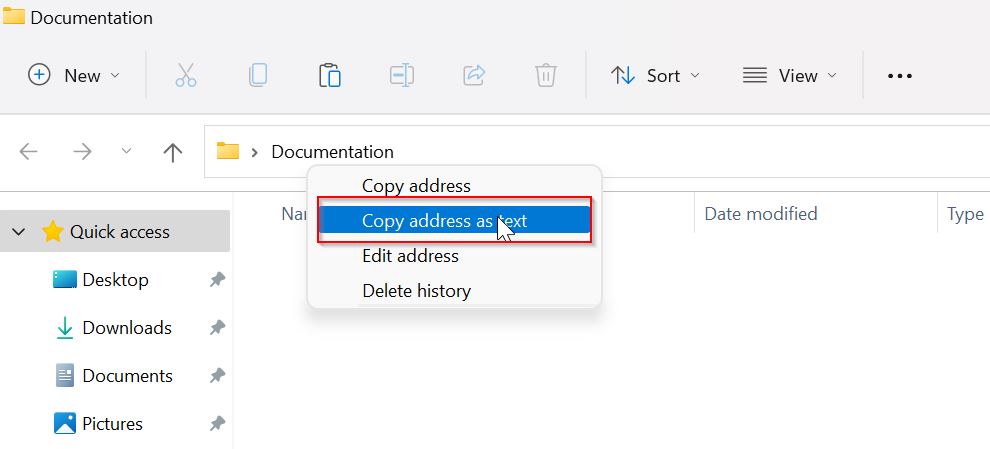Click the Paste clipboard icon

(x=330, y=75)
